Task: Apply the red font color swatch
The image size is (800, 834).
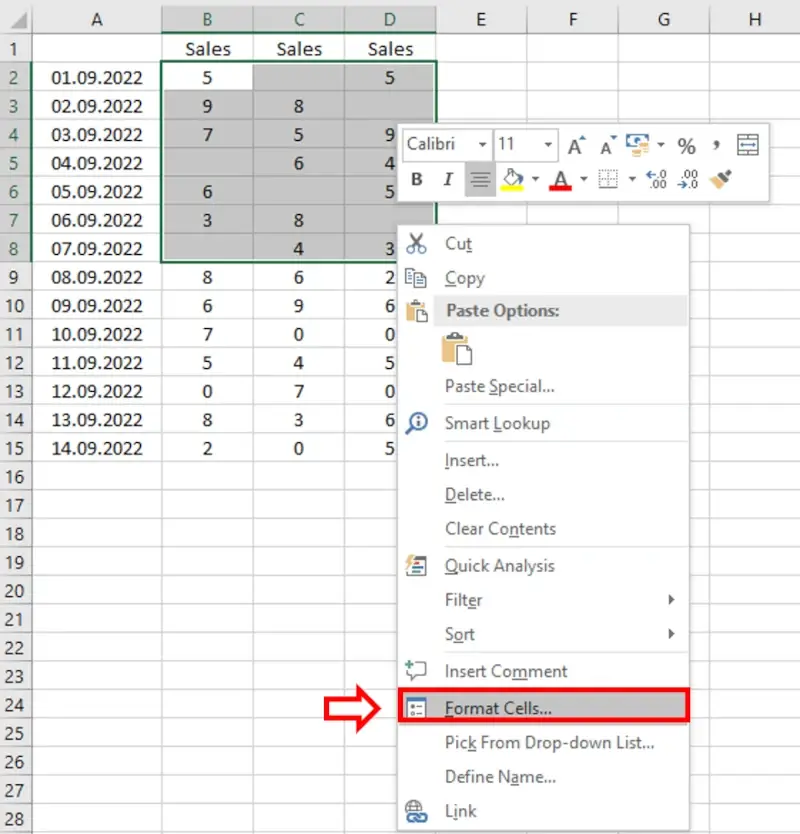Action: 560,180
